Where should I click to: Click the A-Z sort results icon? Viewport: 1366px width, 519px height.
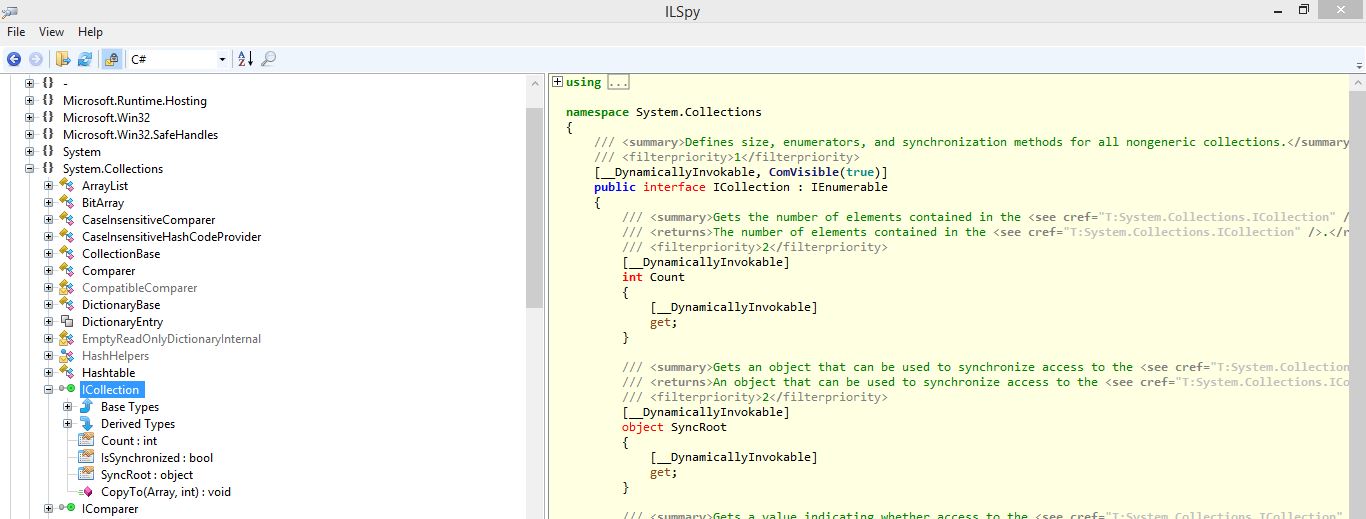[x=245, y=59]
